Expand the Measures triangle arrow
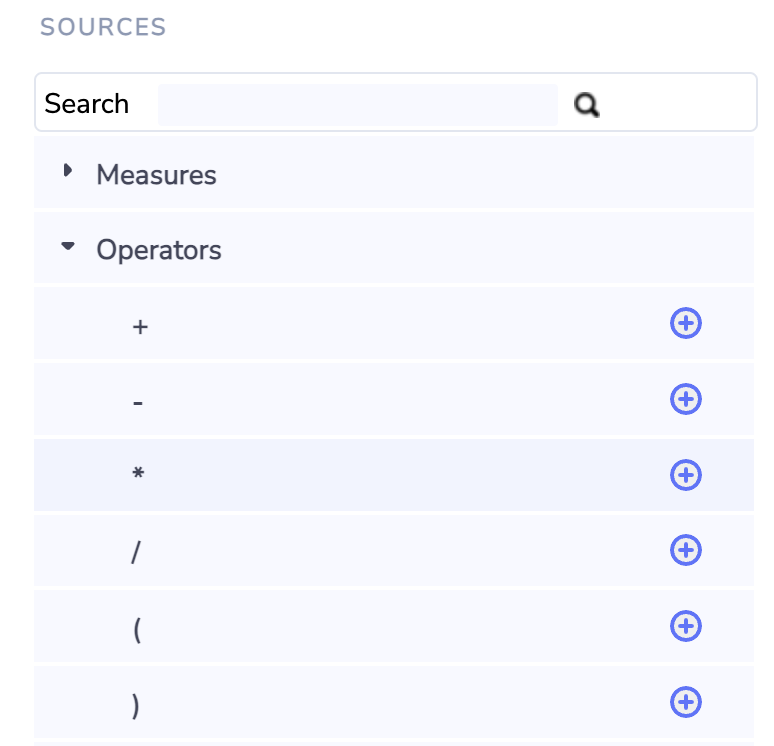774x746 pixels. [68, 171]
